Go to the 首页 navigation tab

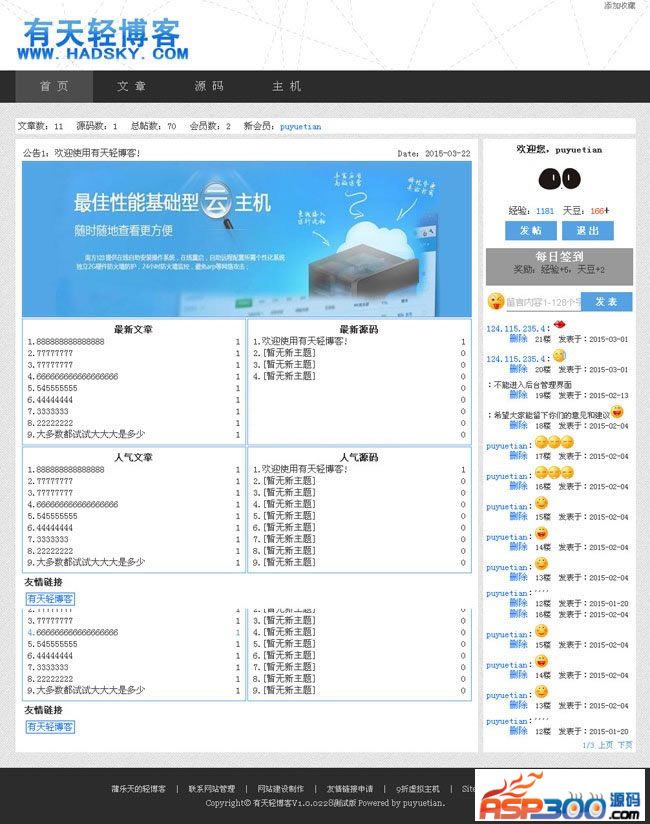[x=54, y=86]
